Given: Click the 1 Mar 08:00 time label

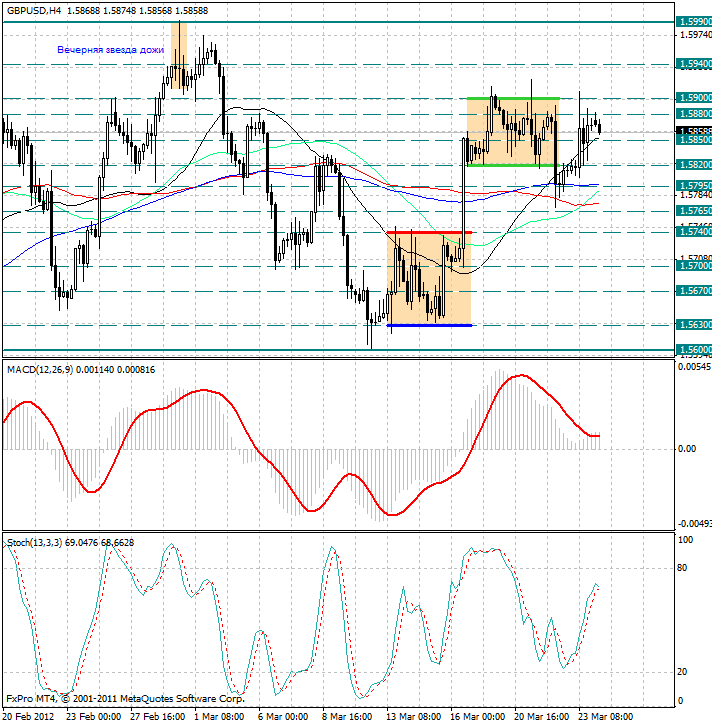Looking at the screenshot, I should pos(219,717).
